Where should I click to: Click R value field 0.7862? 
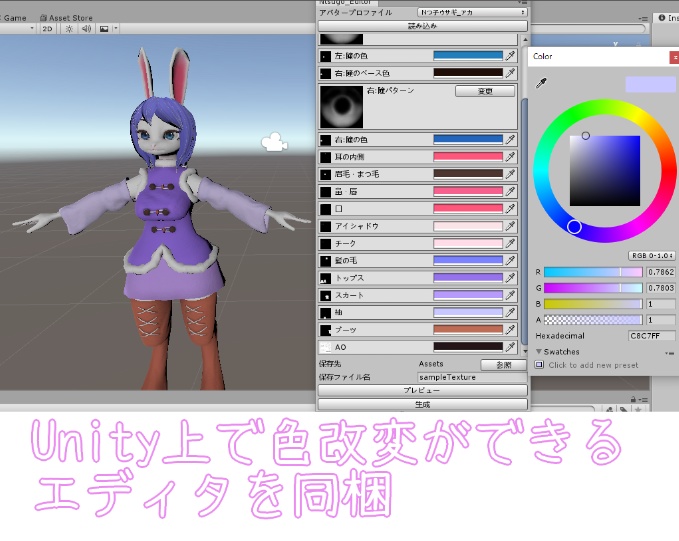[661, 272]
